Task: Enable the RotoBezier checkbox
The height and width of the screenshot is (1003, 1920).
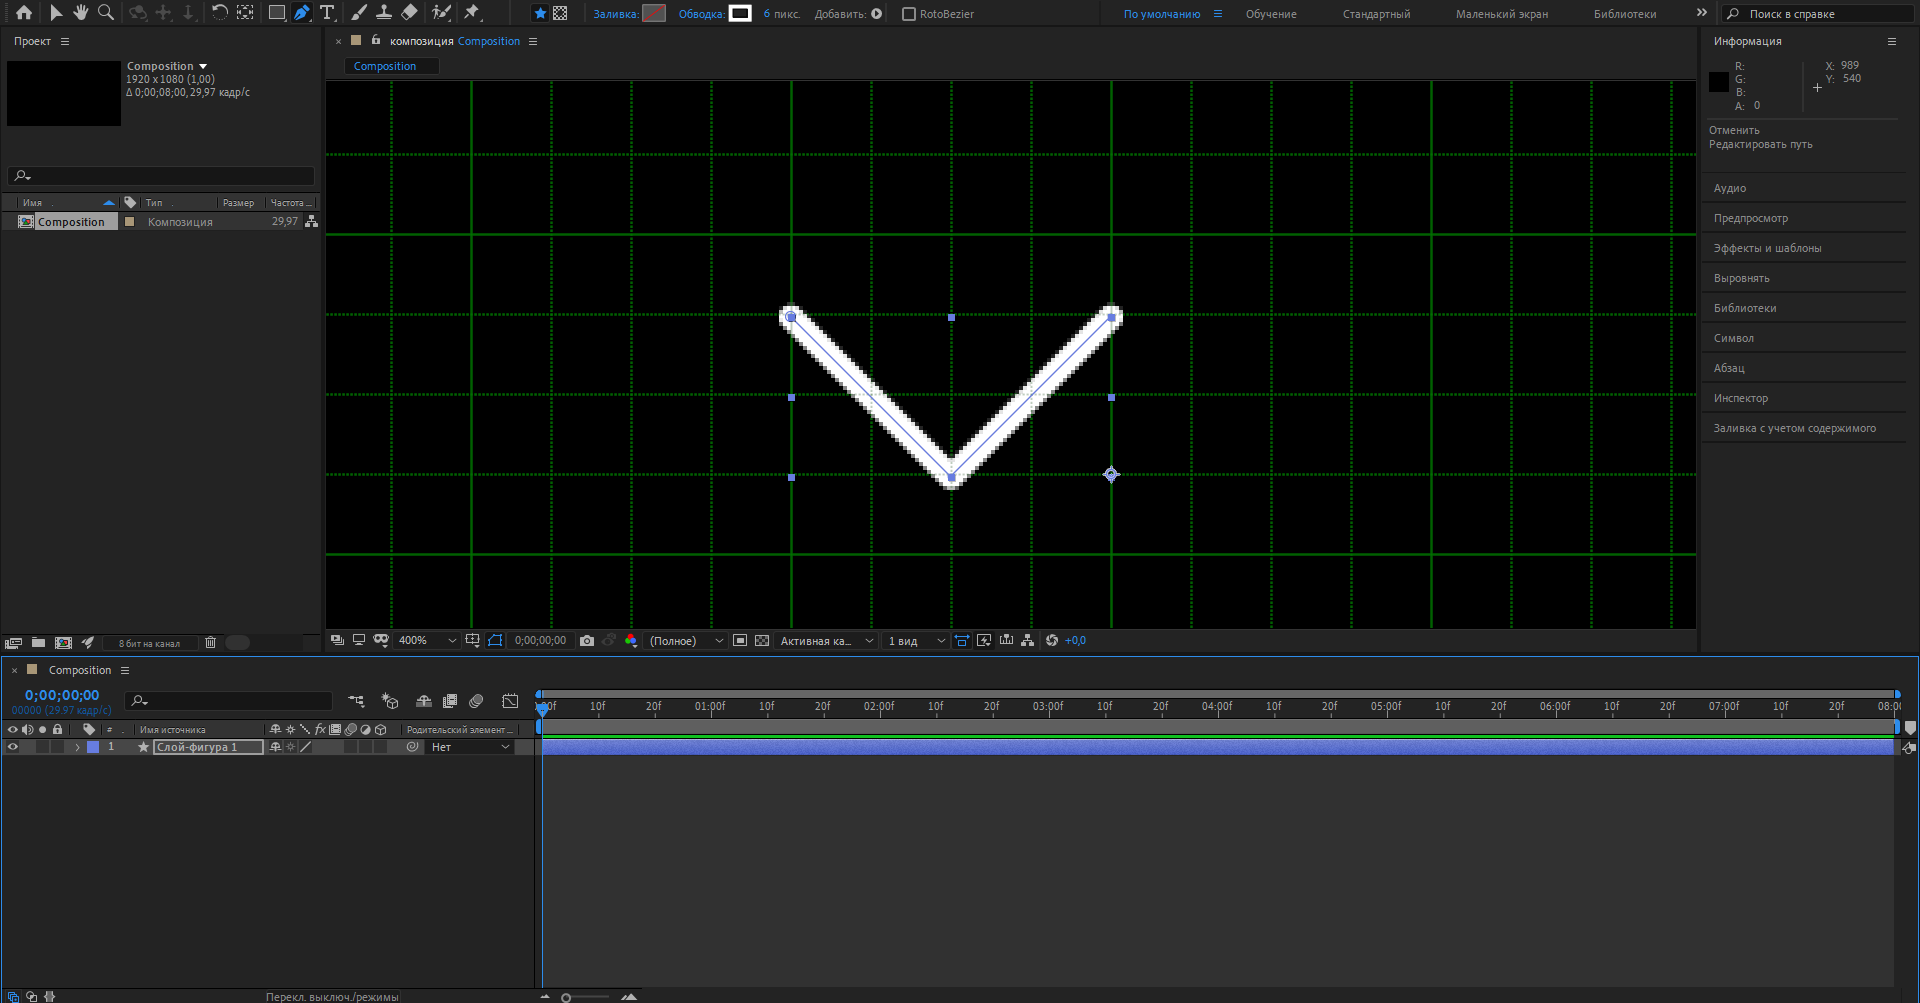Action: (x=909, y=14)
